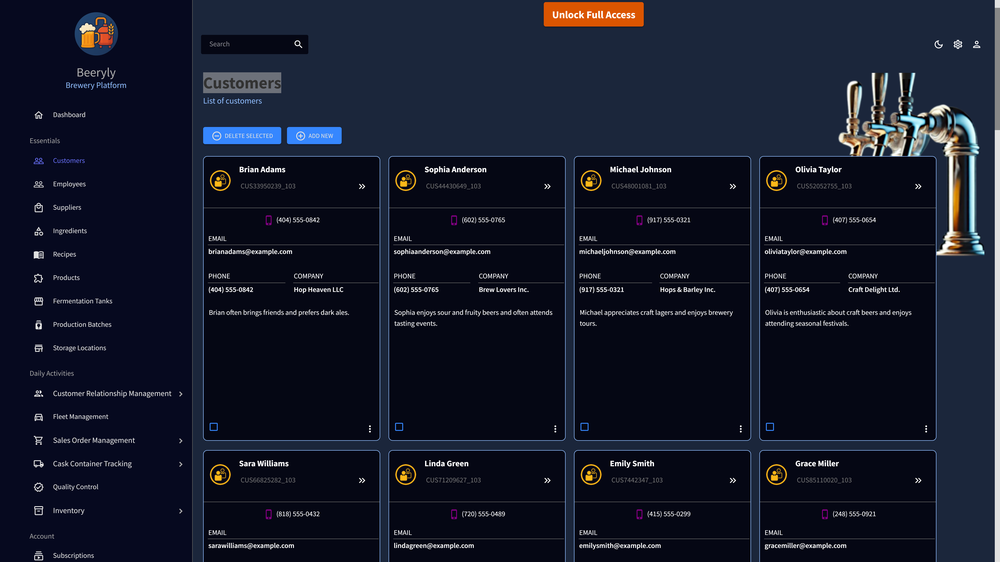Open Employees menu item
Screen dimensions: 1000x562
(x=69, y=184)
